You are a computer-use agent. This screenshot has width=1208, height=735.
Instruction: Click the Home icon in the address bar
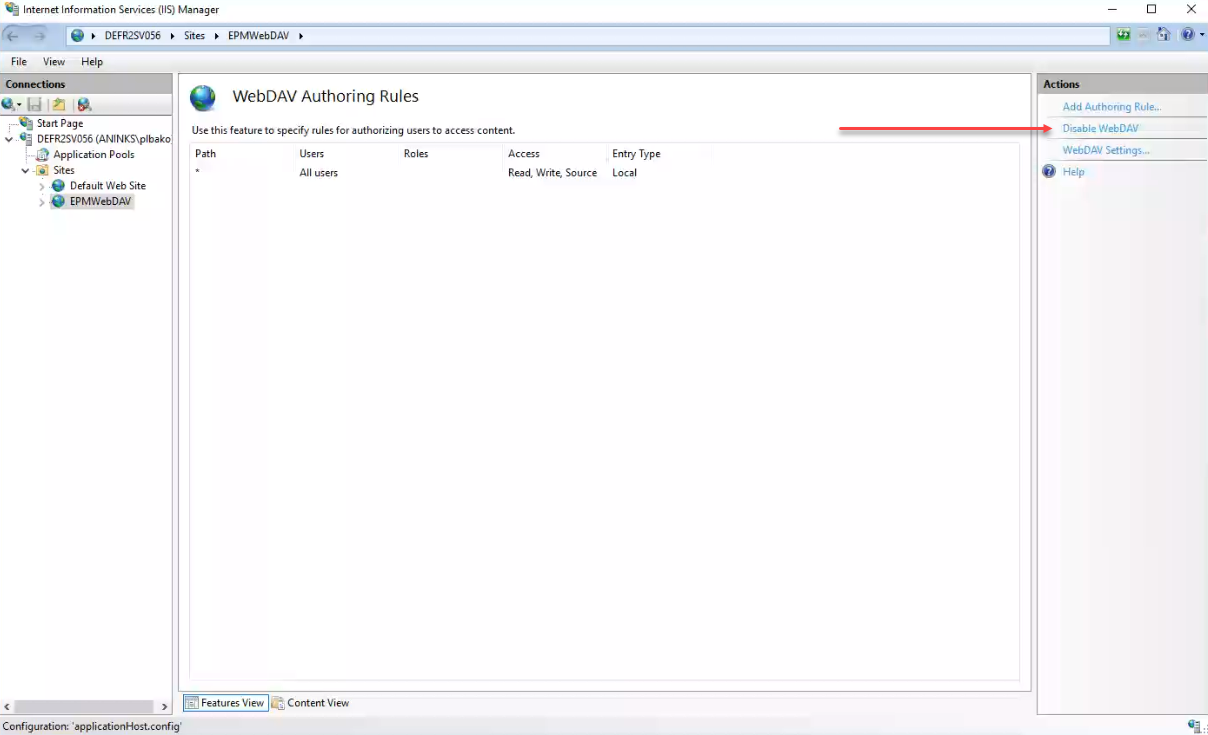click(1163, 35)
